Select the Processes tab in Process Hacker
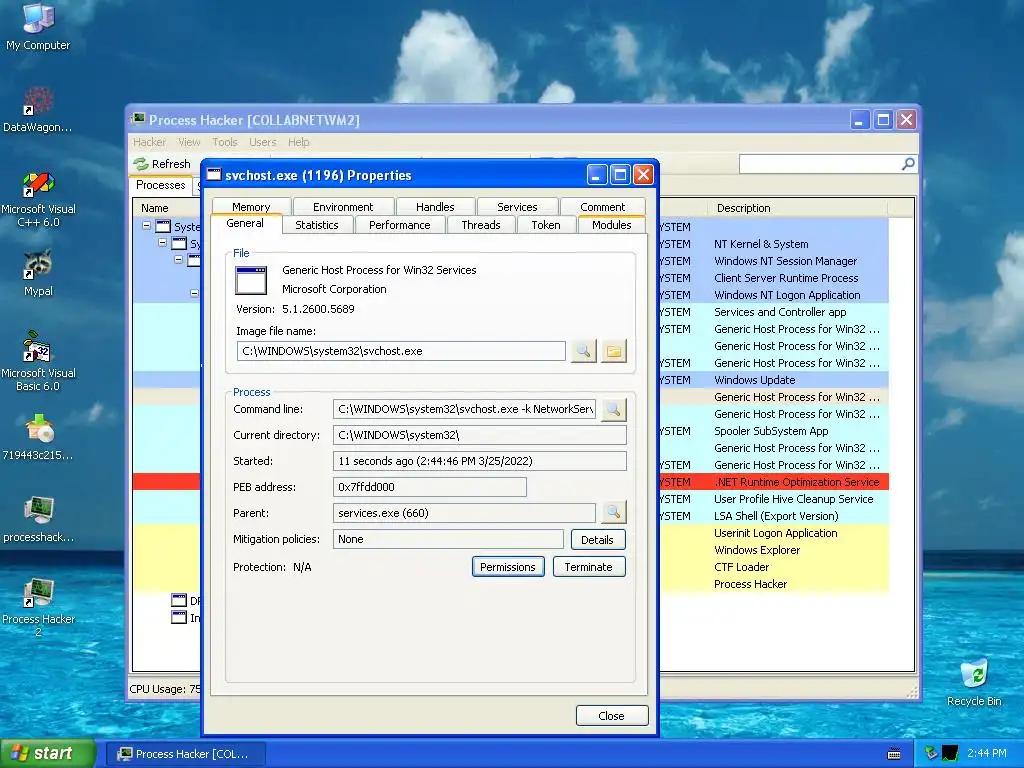The height and width of the screenshot is (768, 1024). point(161,185)
